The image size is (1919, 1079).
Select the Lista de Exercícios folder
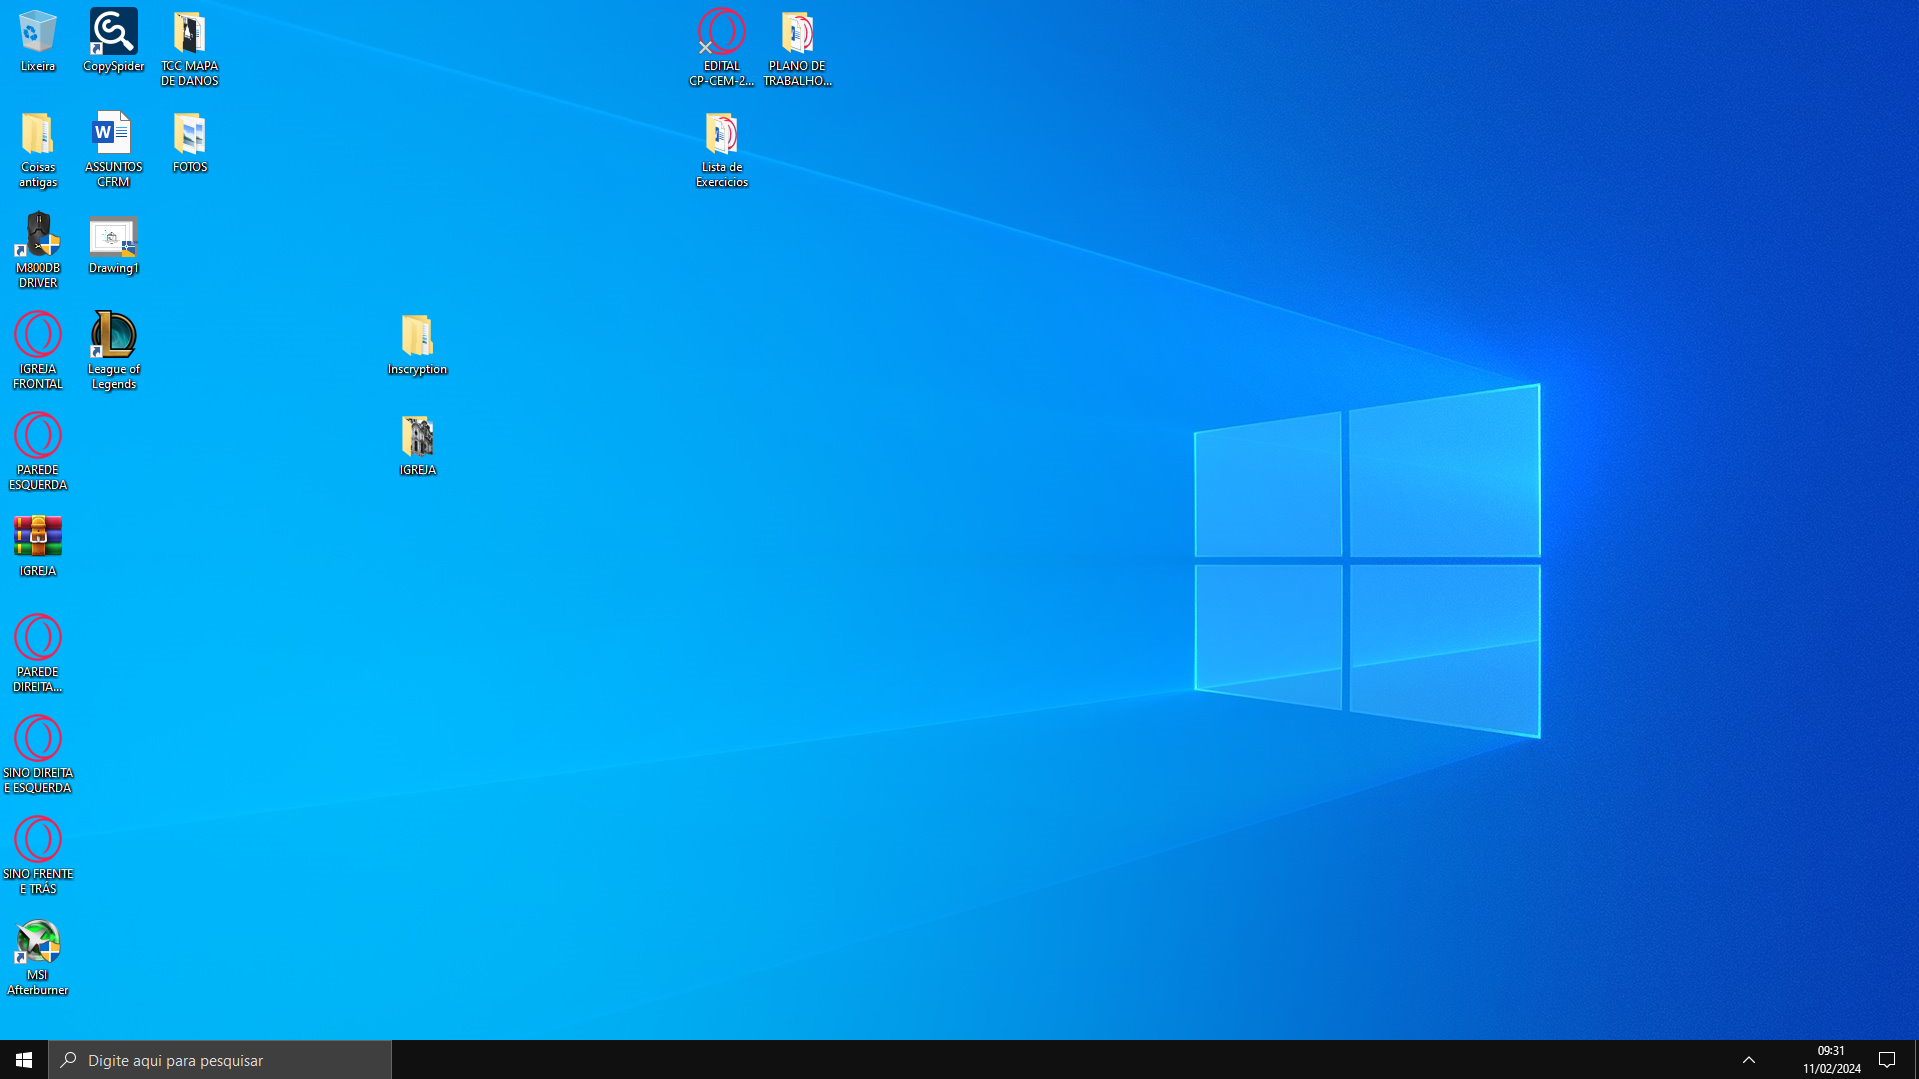point(721,149)
